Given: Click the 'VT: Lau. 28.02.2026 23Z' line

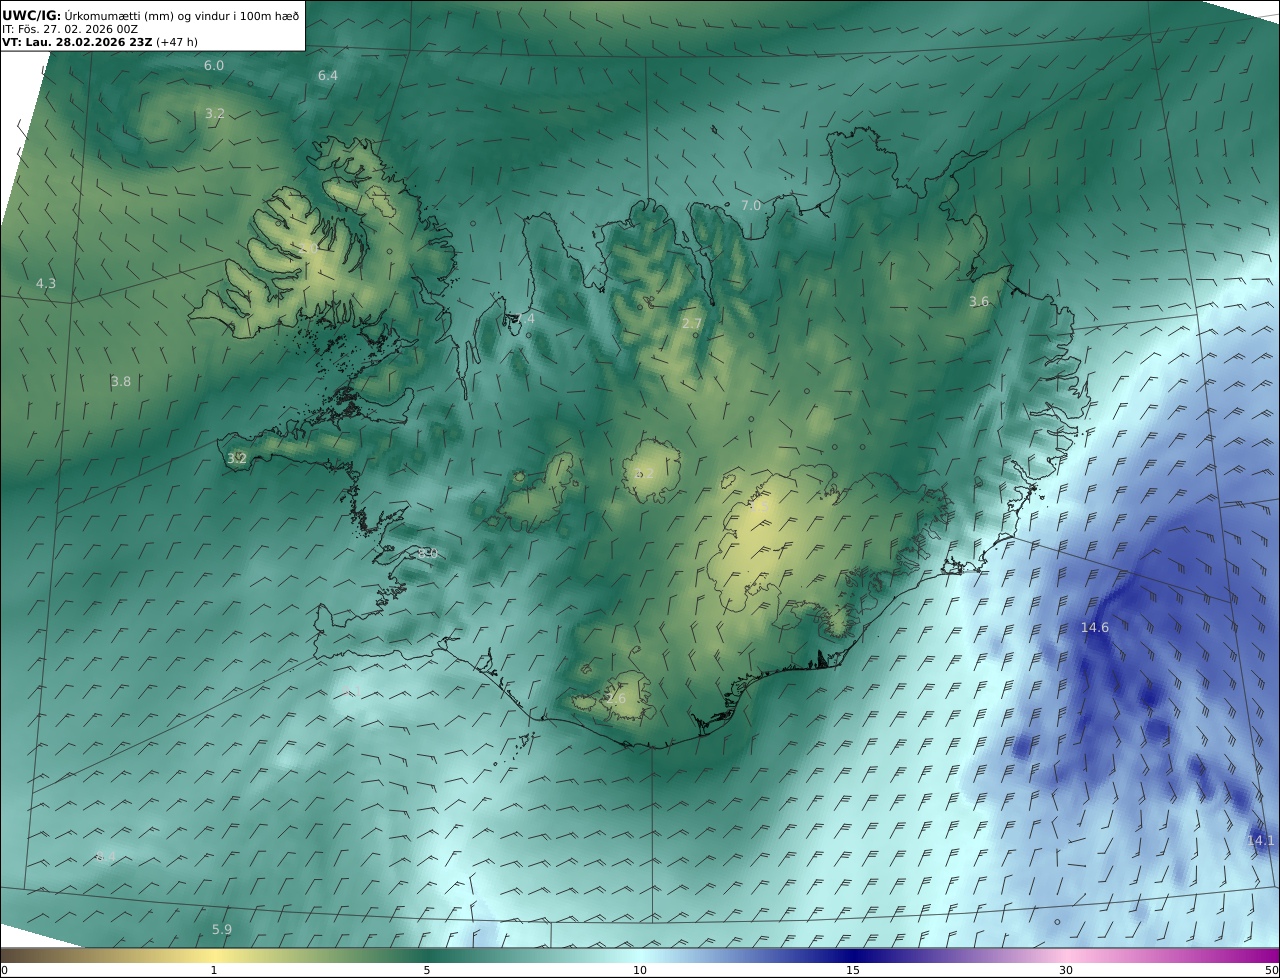Looking at the screenshot, I should tap(77, 43).
